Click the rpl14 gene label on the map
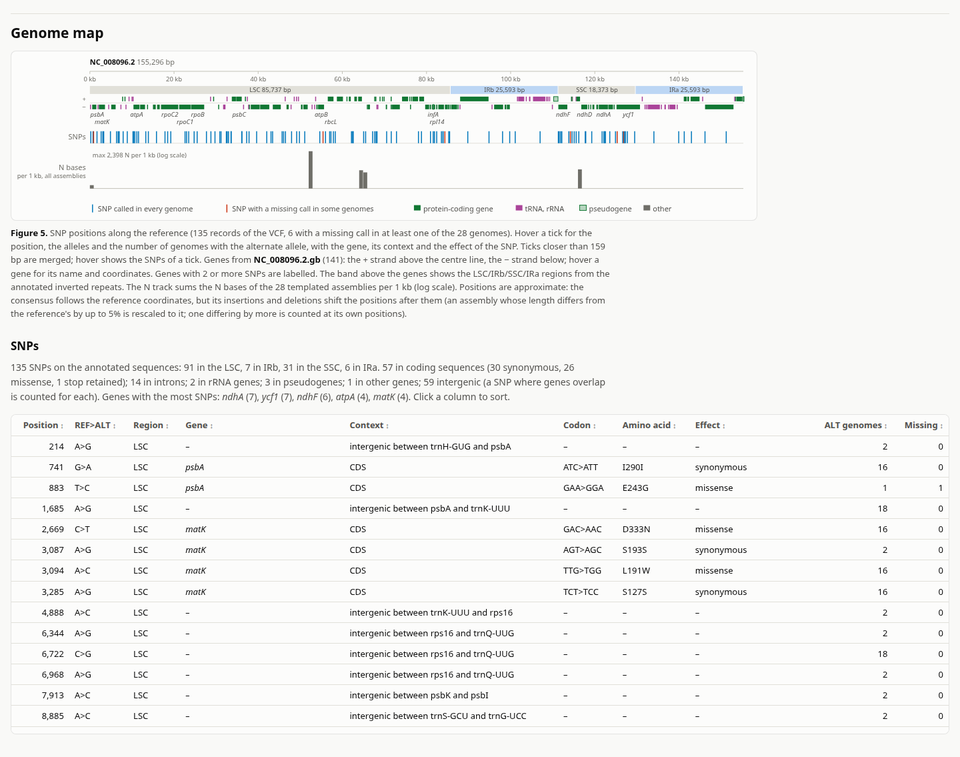The image size is (960, 757). click(x=437, y=122)
